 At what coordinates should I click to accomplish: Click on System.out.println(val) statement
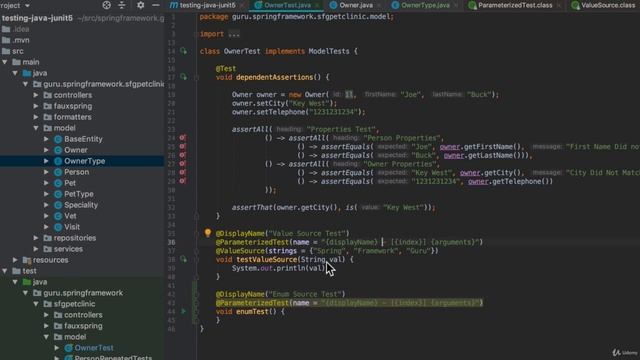tap(280, 268)
